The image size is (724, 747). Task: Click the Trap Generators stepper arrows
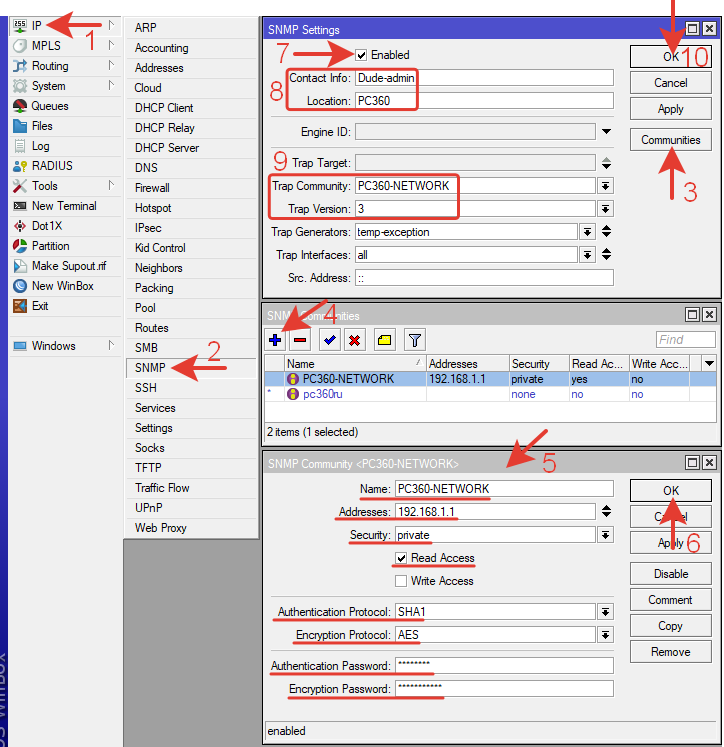606,232
